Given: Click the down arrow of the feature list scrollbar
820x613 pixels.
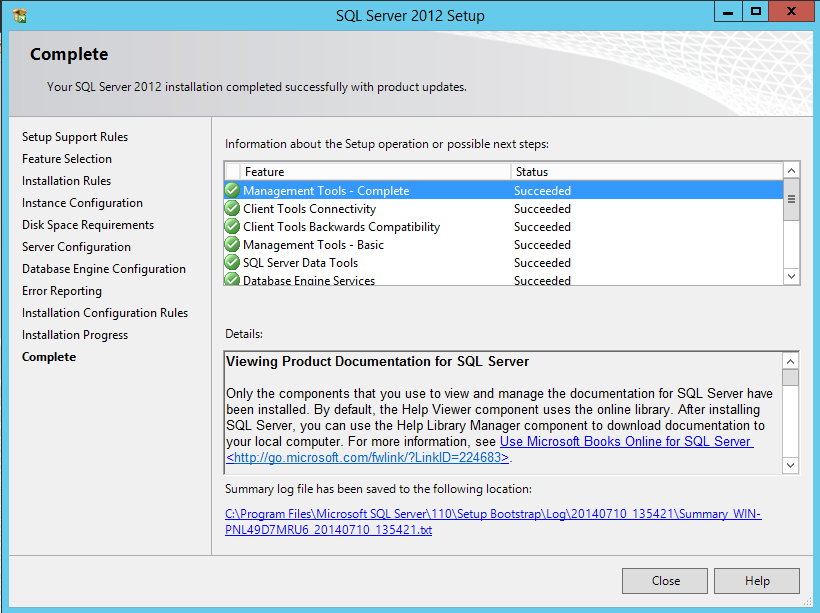Looking at the screenshot, I should (792, 276).
